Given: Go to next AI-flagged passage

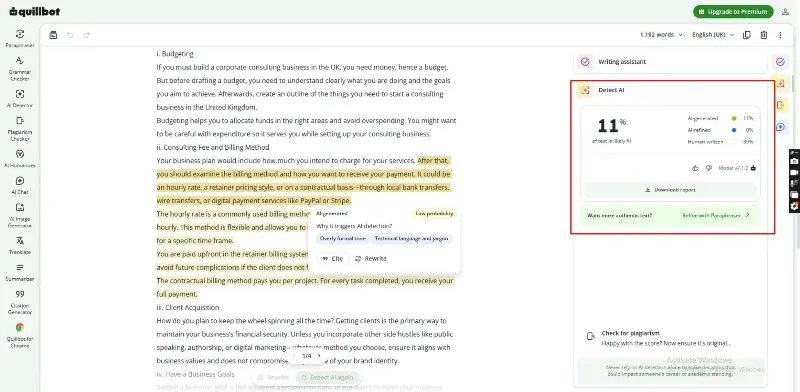Looking at the screenshot, I should 319,356.
